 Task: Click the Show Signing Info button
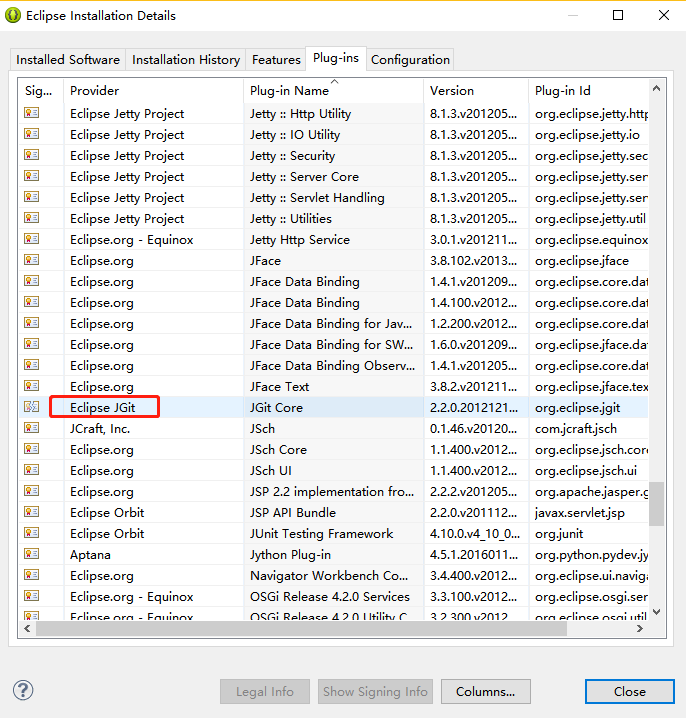coord(375,691)
